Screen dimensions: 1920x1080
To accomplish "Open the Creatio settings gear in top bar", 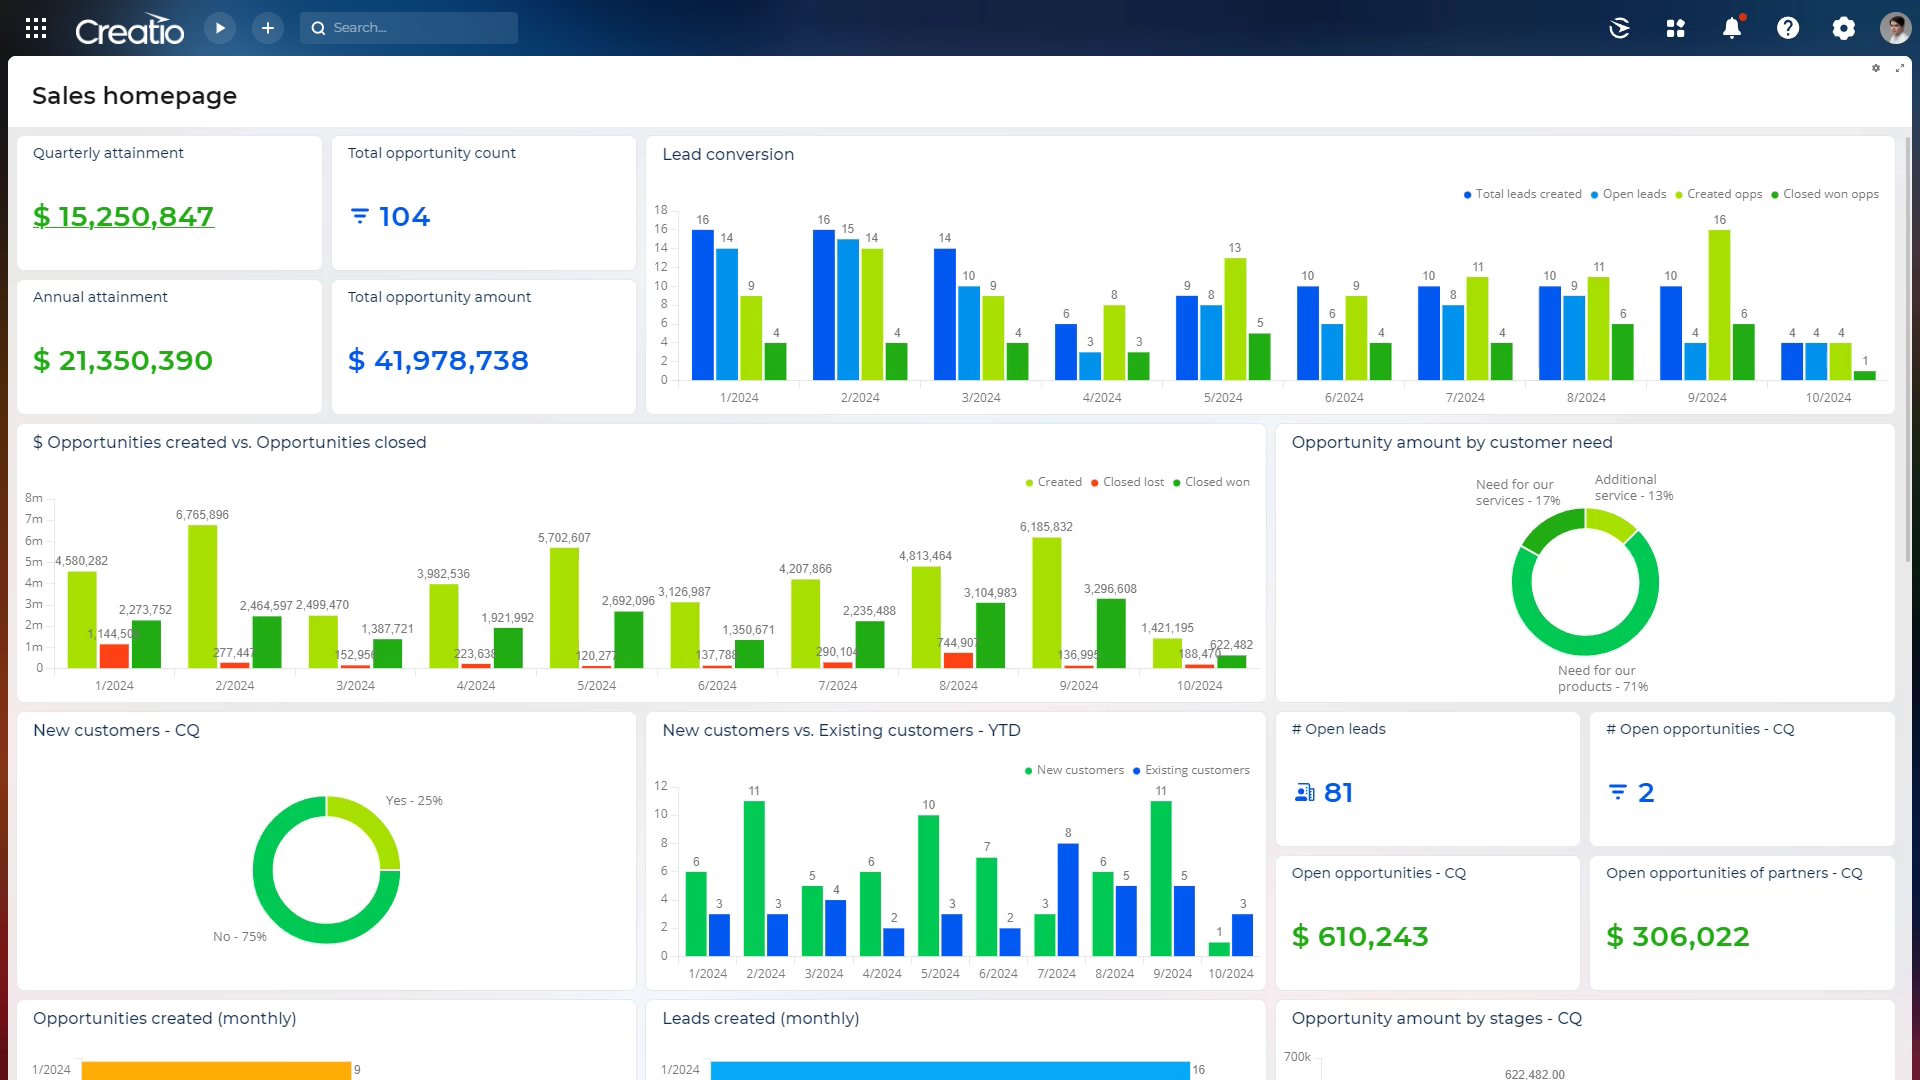I will (x=1843, y=28).
